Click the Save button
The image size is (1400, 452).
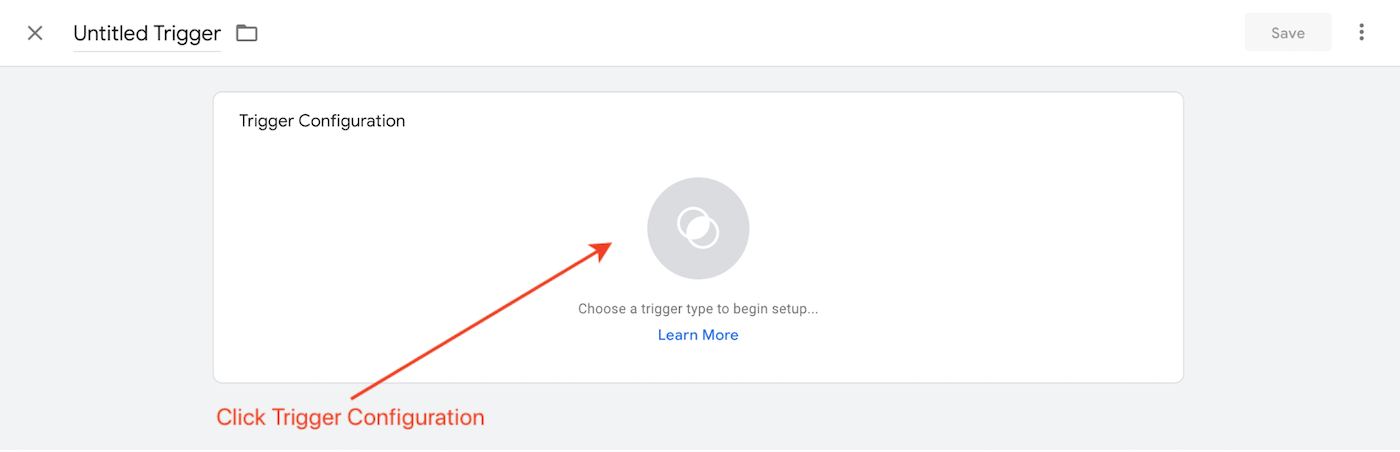pyautogui.click(x=1288, y=33)
